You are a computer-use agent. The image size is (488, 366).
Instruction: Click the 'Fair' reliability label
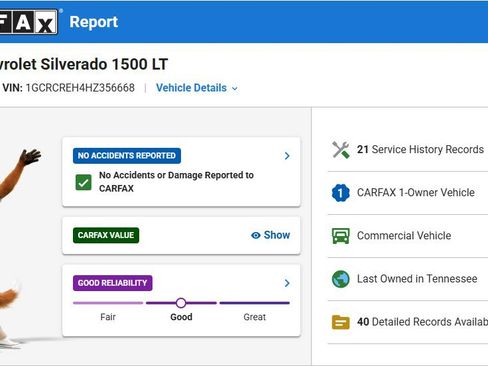[x=108, y=317]
